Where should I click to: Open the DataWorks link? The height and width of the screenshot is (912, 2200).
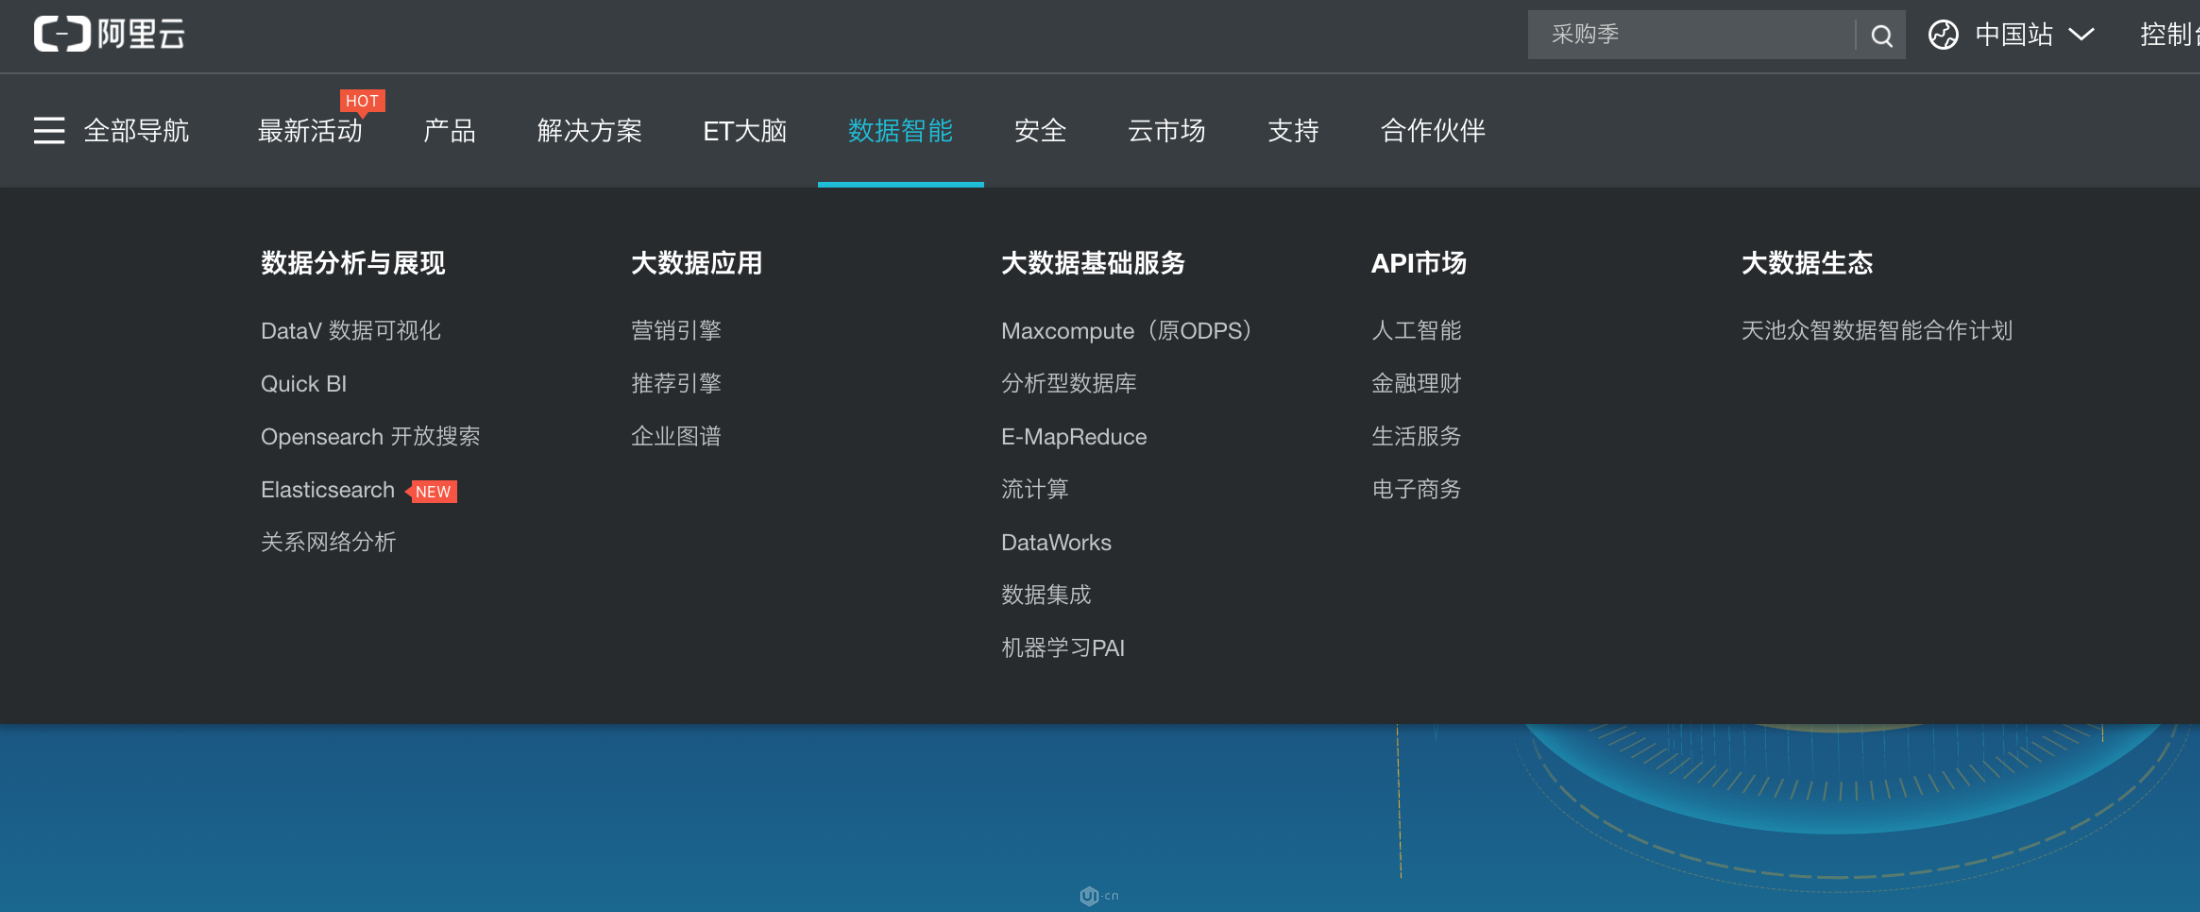click(1056, 542)
